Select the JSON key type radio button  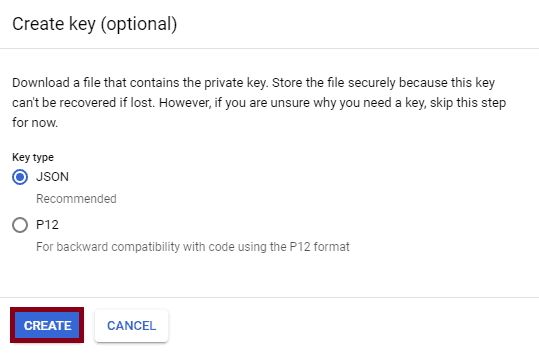click(20, 177)
